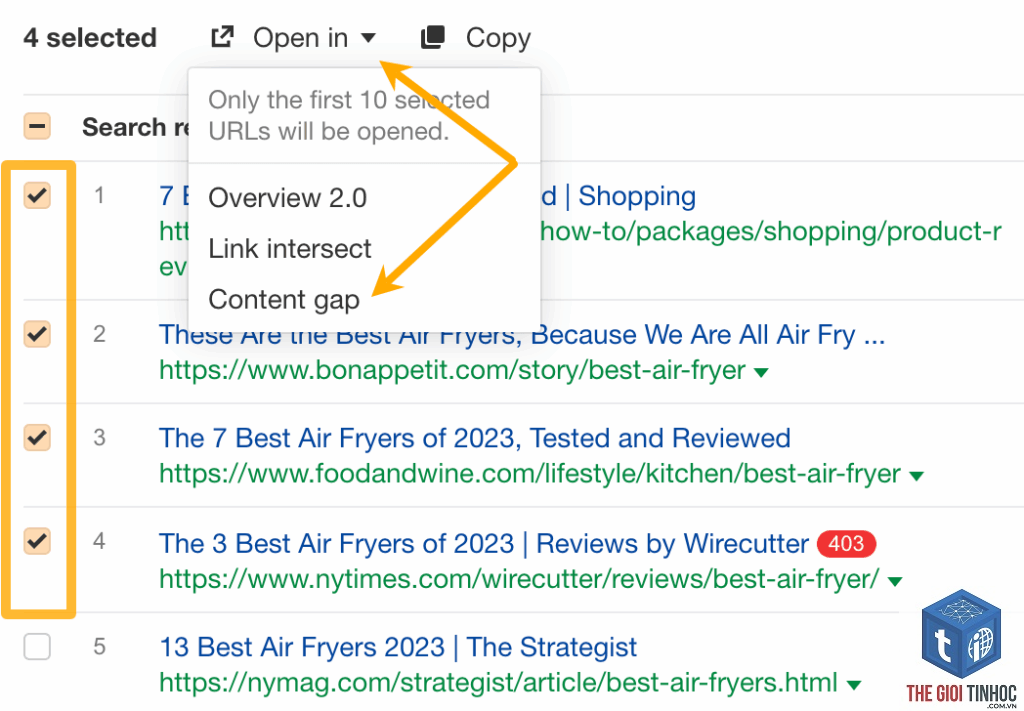Viewport: 1024px width, 711px height.
Task: Uncheck the checkbox for bonappetit result 2
Action: coord(37,334)
